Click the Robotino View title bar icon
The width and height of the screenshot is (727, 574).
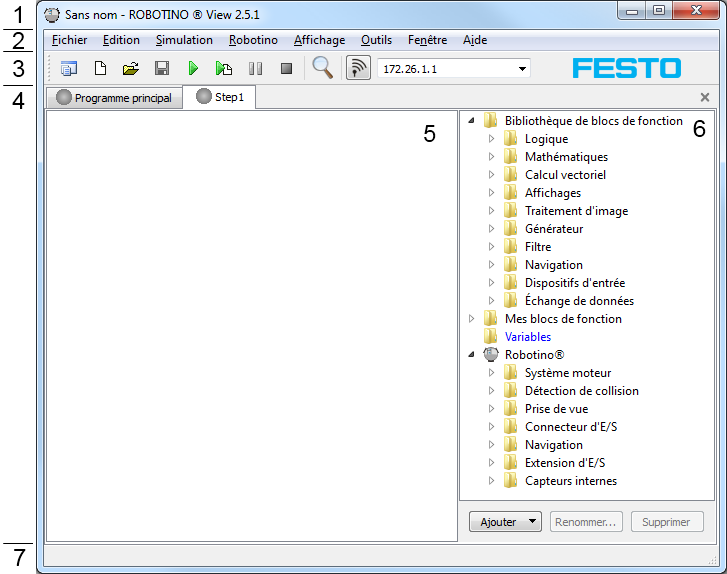pos(52,15)
